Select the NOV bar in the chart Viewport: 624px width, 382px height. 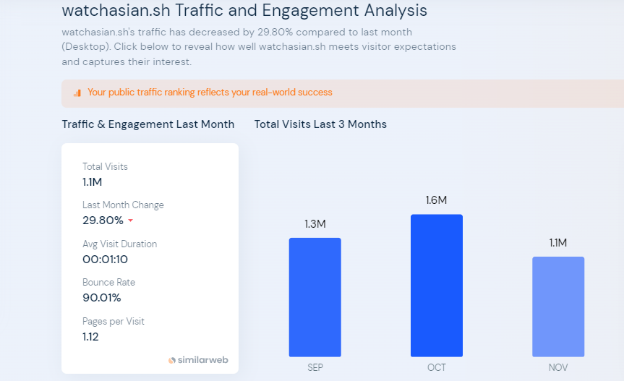tap(558, 307)
